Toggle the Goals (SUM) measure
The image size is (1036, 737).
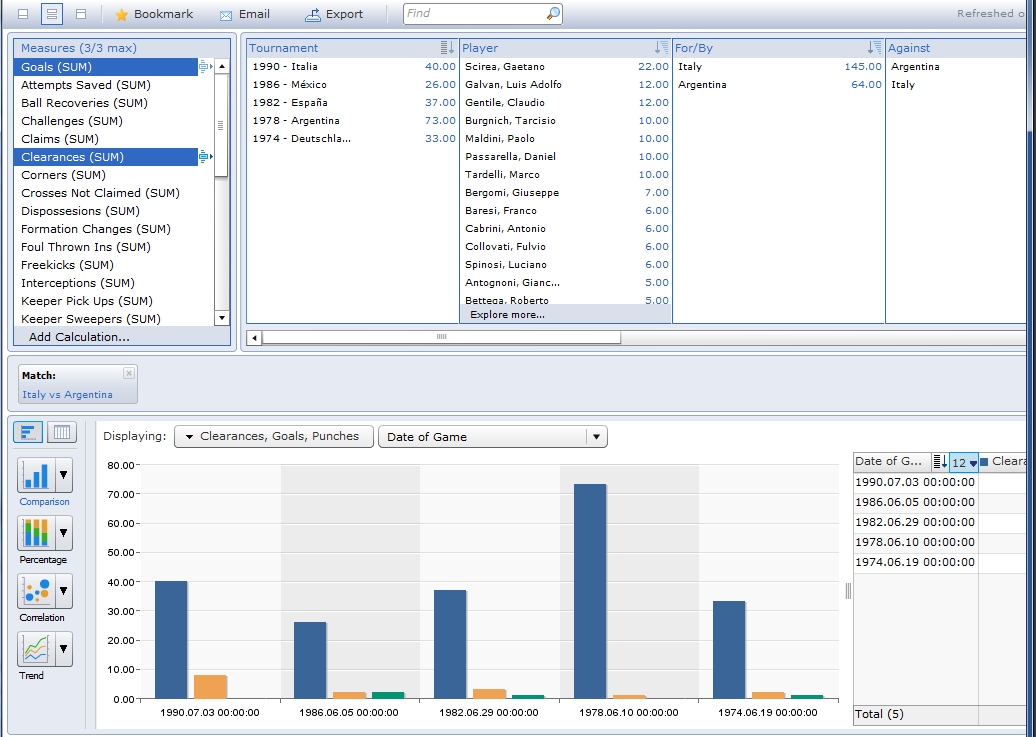106,67
